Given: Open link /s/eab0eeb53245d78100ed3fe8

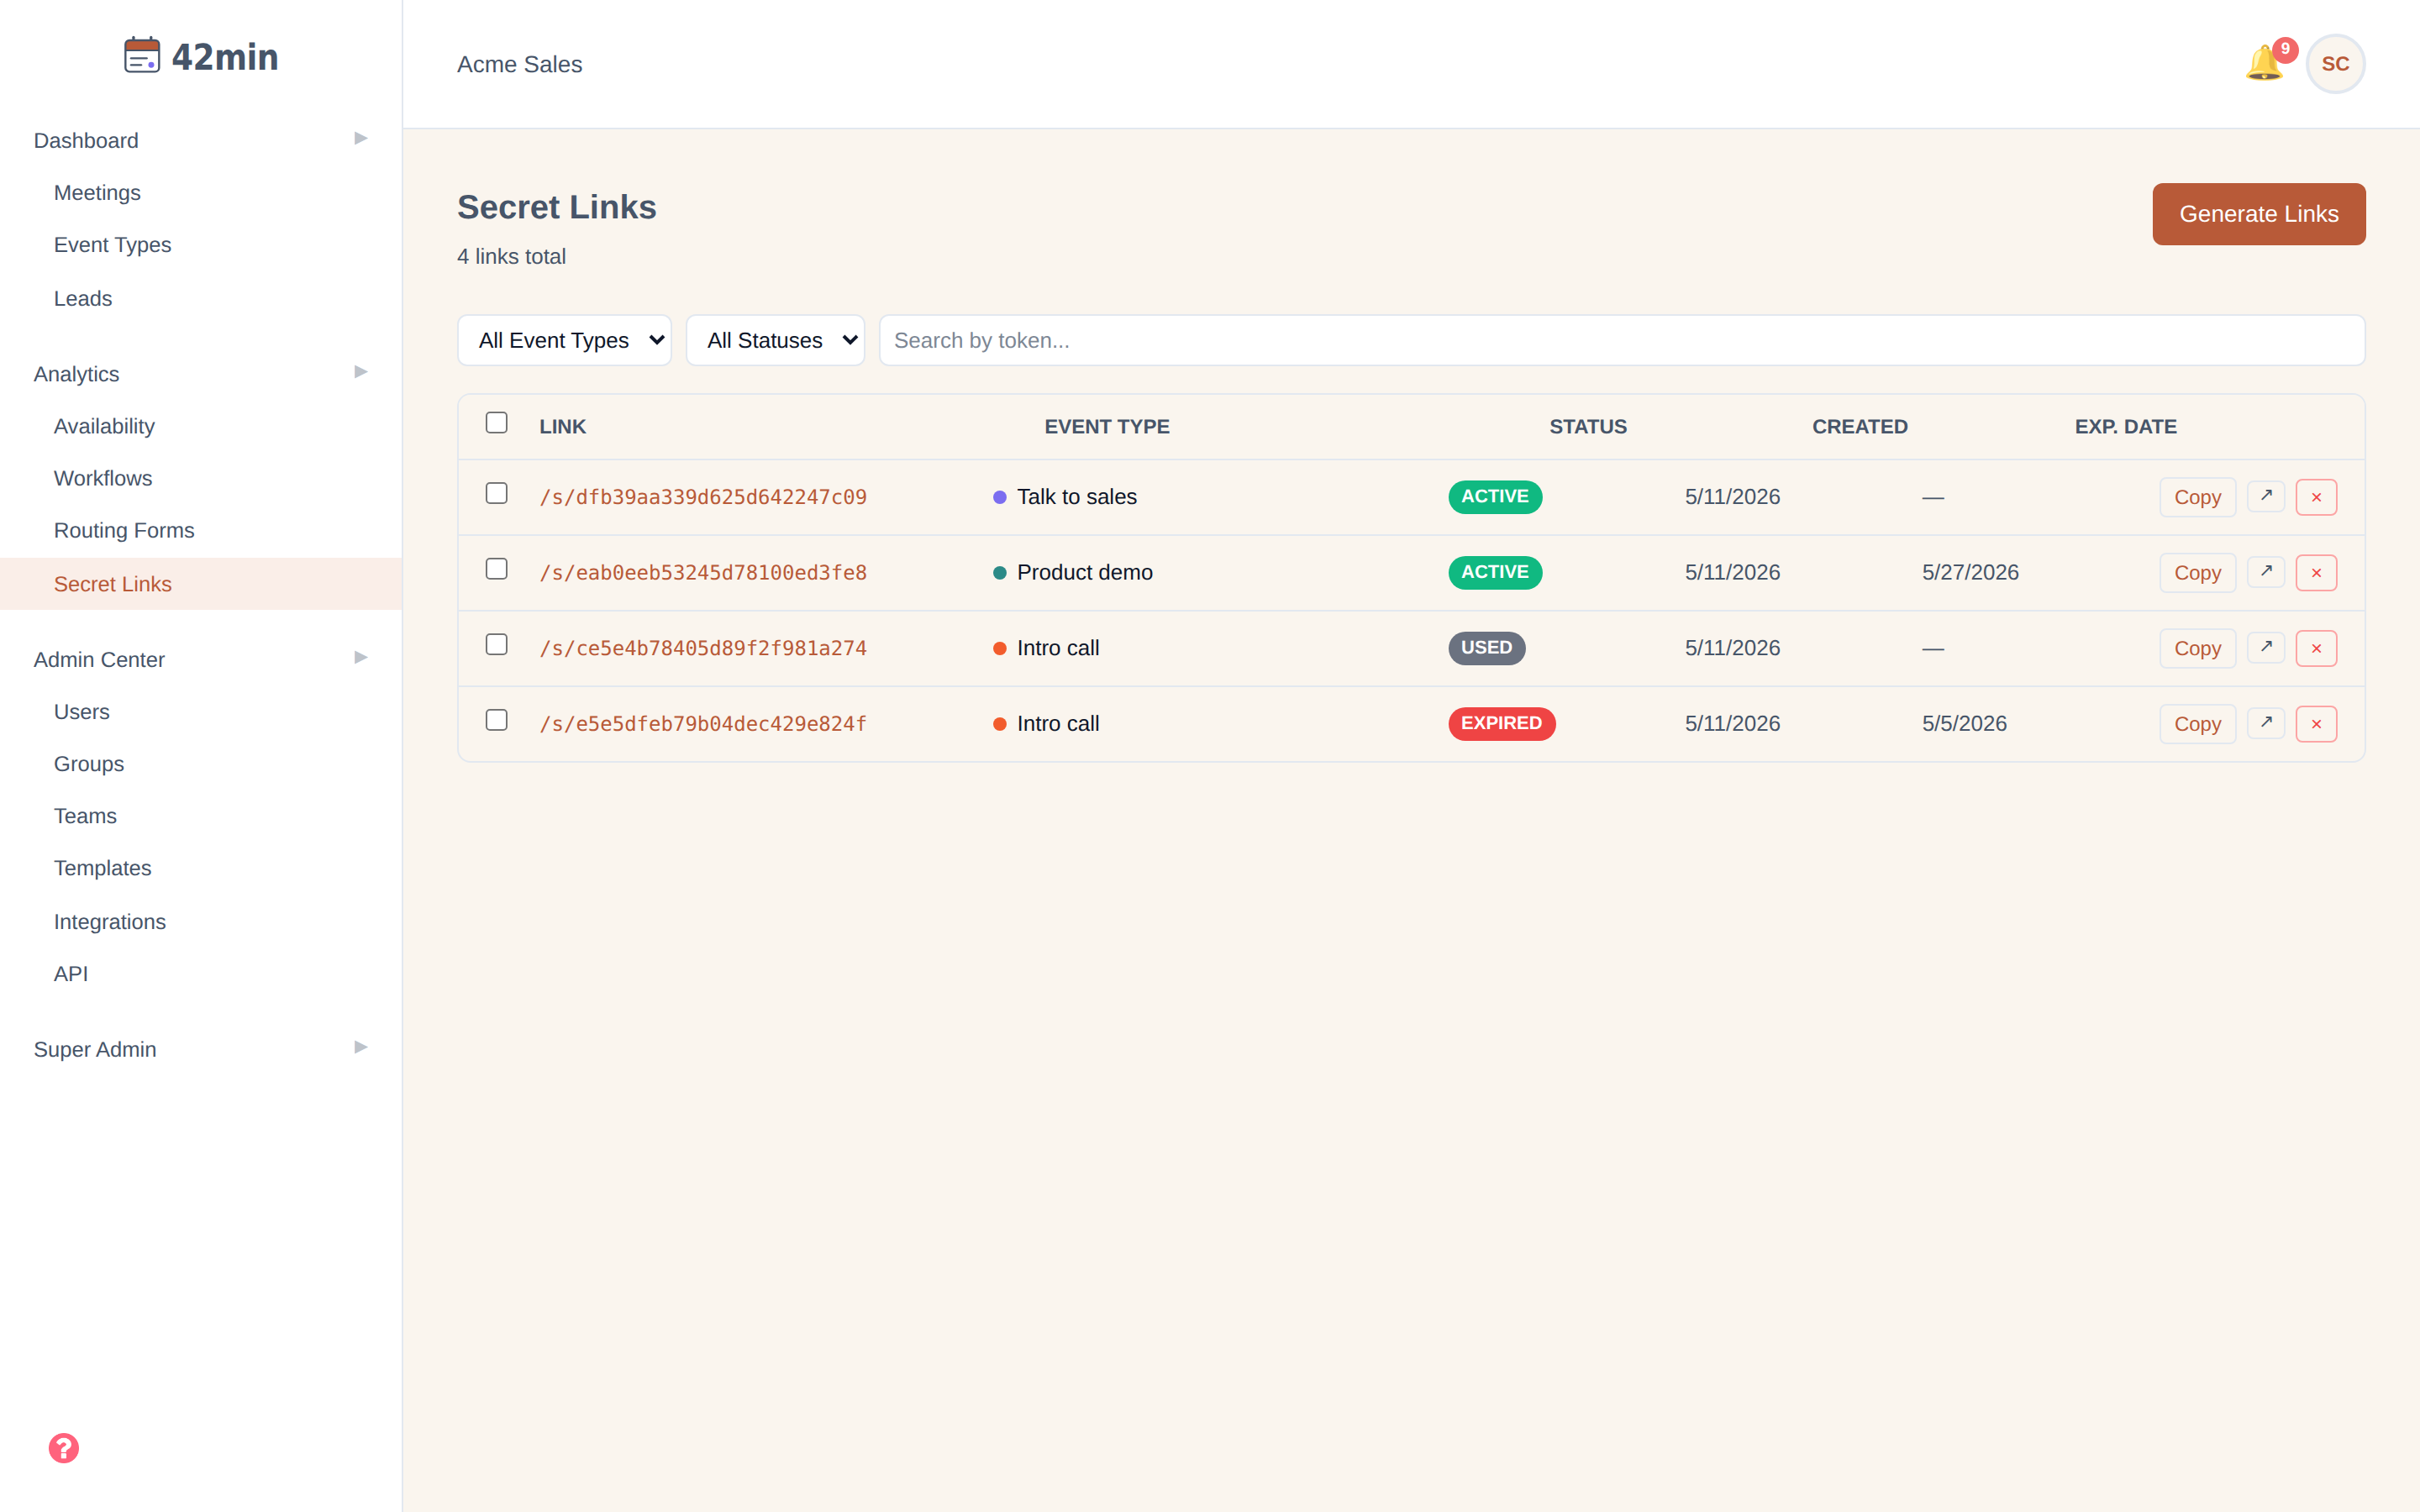Looking at the screenshot, I should click(x=703, y=573).
